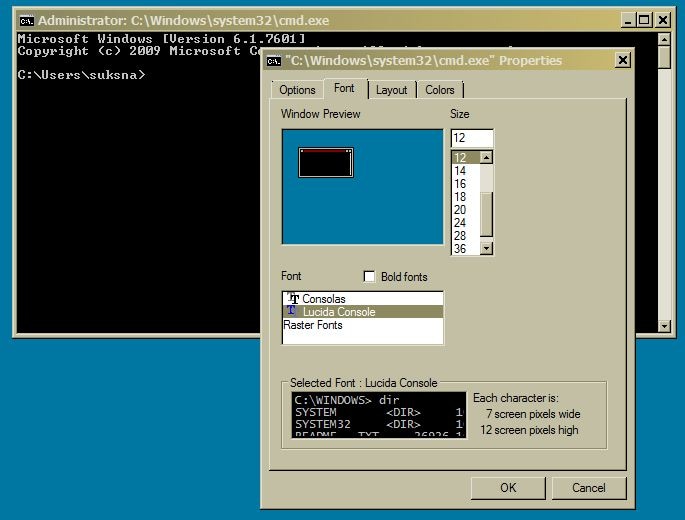Switch to the Options tab

[x=297, y=90]
